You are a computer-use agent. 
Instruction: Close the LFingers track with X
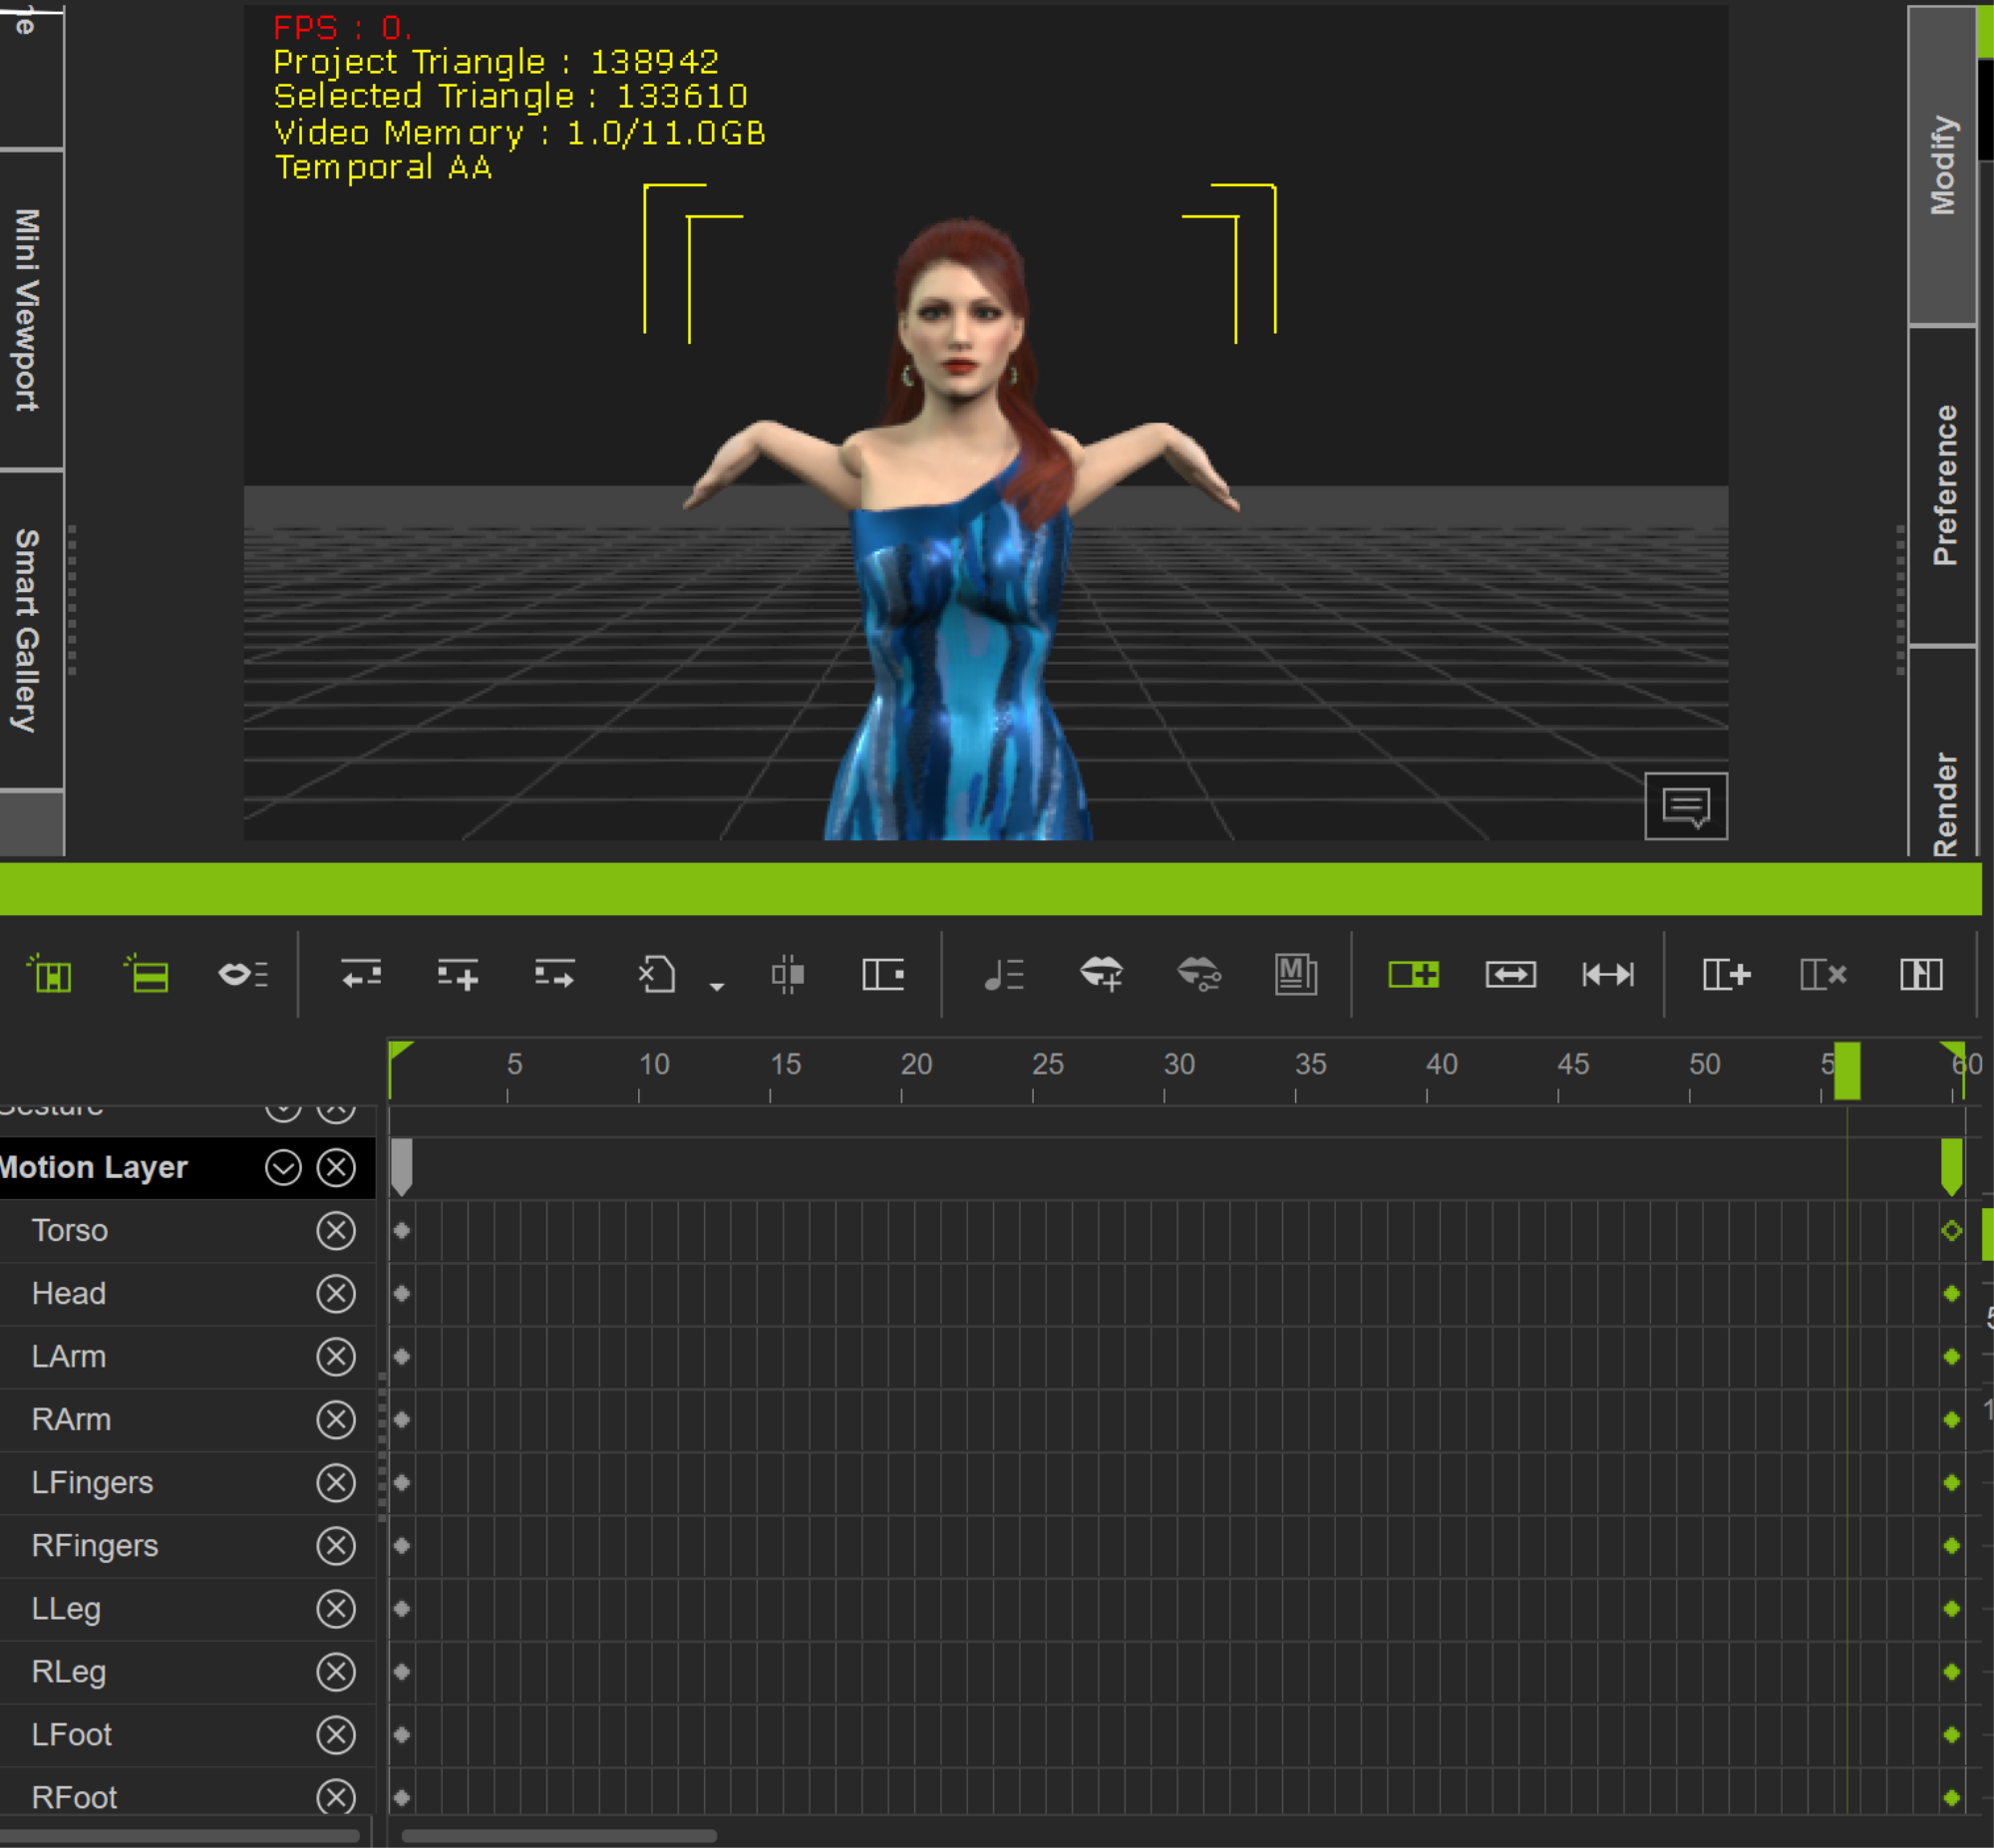click(x=336, y=1482)
